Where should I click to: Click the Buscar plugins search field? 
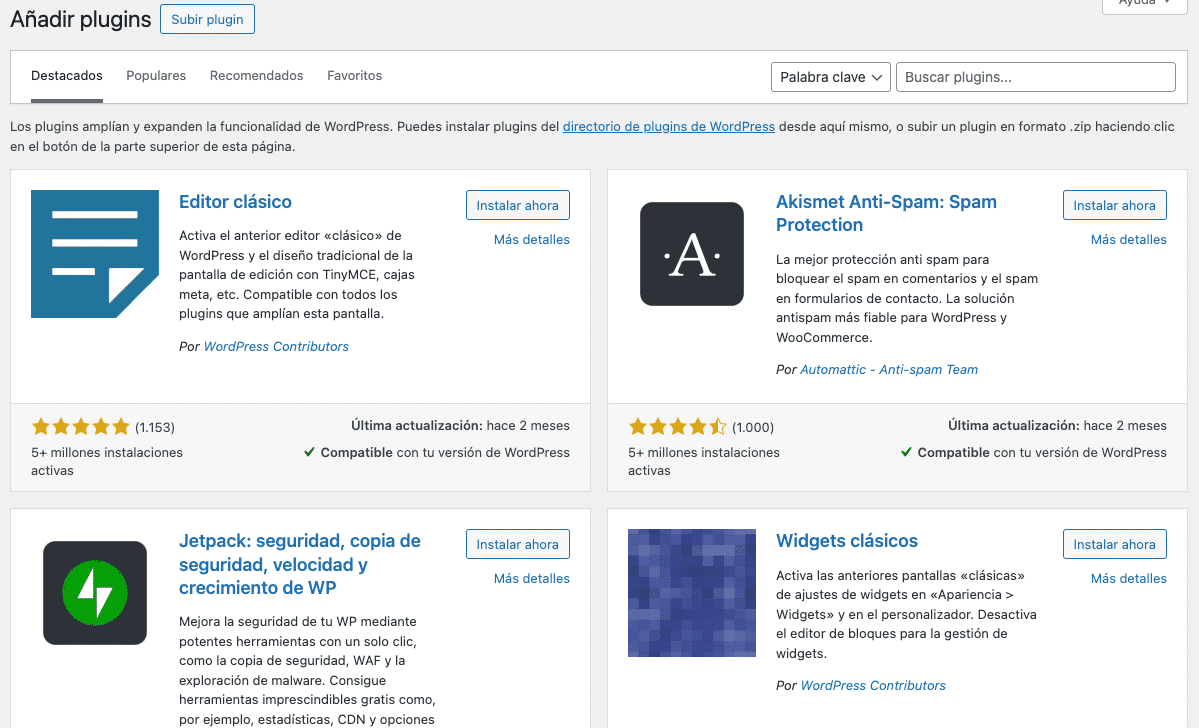[1035, 76]
